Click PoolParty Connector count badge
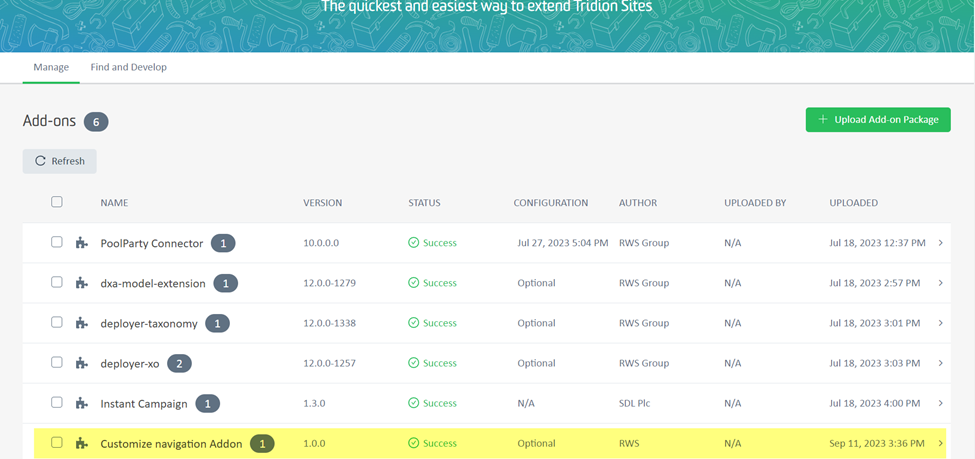Image resolution: width=975 pixels, height=459 pixels. coord(223,243)
